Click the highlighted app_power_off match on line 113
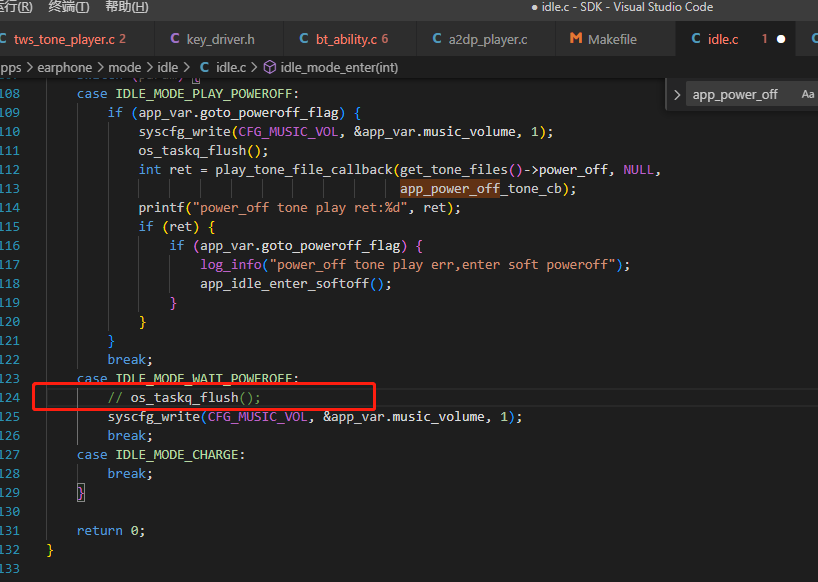The image size is (818, 582). (450, 188)
